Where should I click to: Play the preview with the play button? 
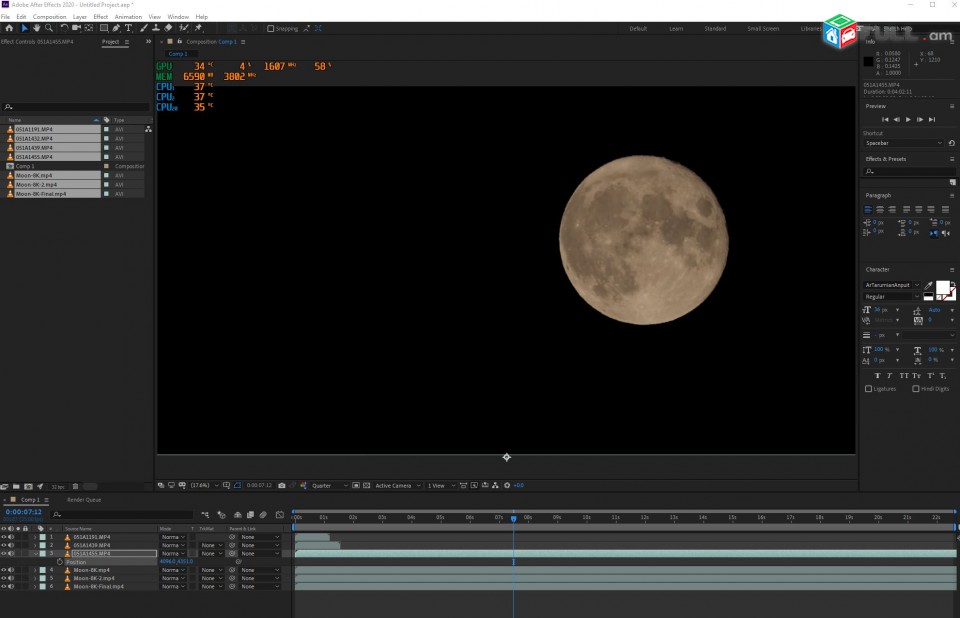[908, 119]
